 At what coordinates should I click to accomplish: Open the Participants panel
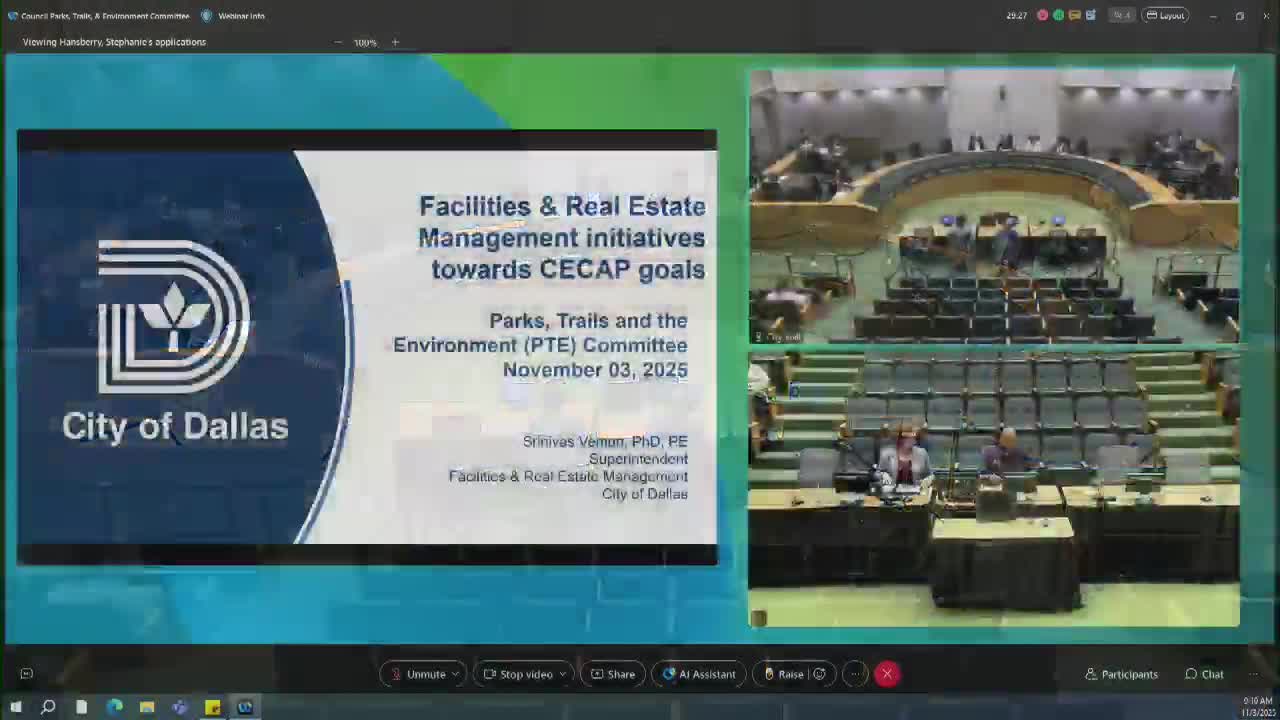click(1121, 674)
